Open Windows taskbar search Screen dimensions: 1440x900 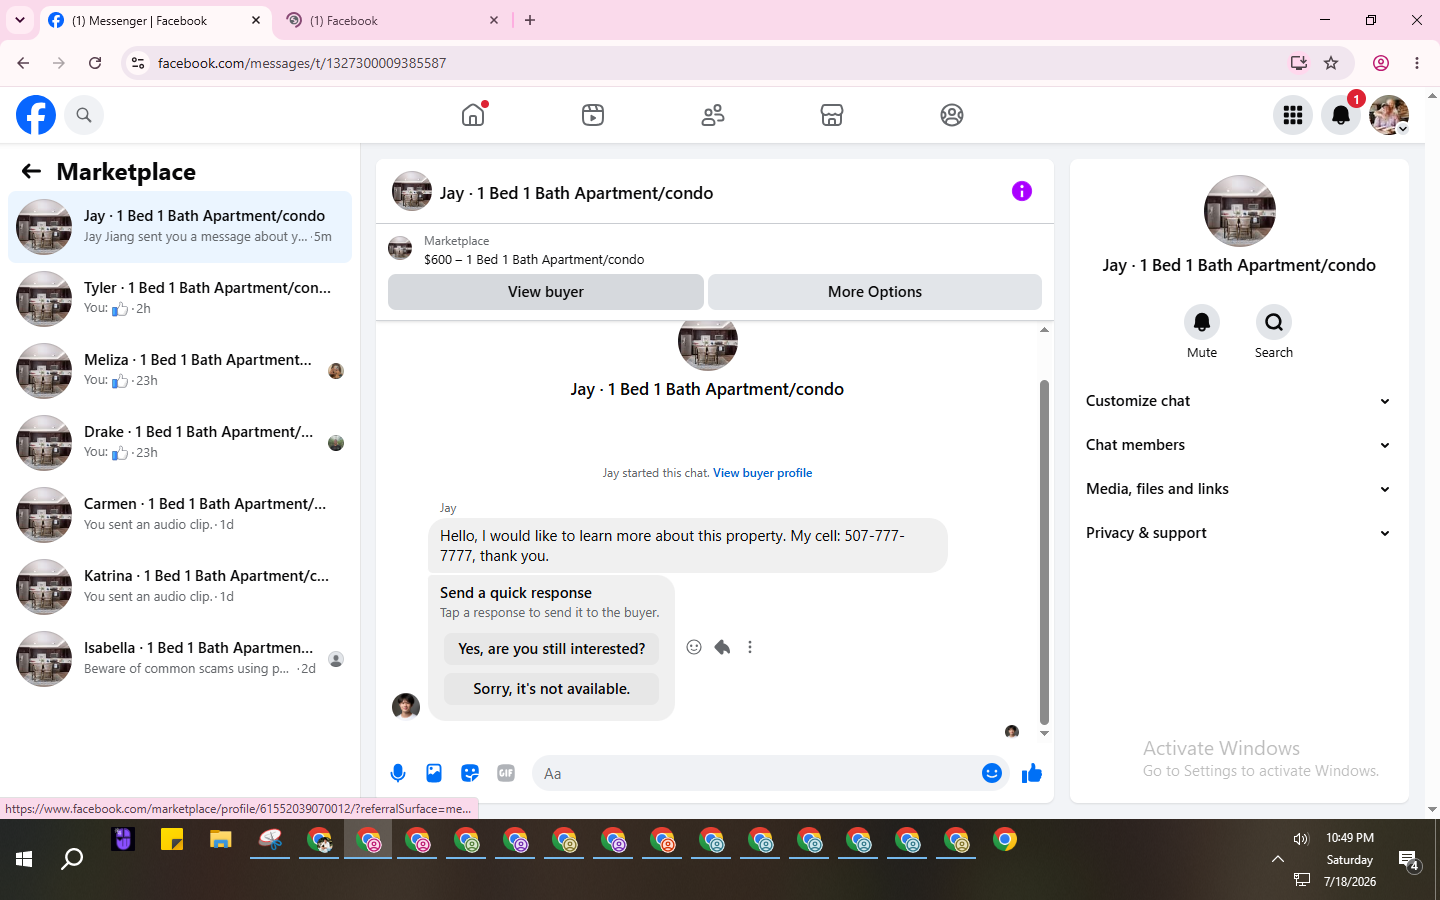point(72,859)
